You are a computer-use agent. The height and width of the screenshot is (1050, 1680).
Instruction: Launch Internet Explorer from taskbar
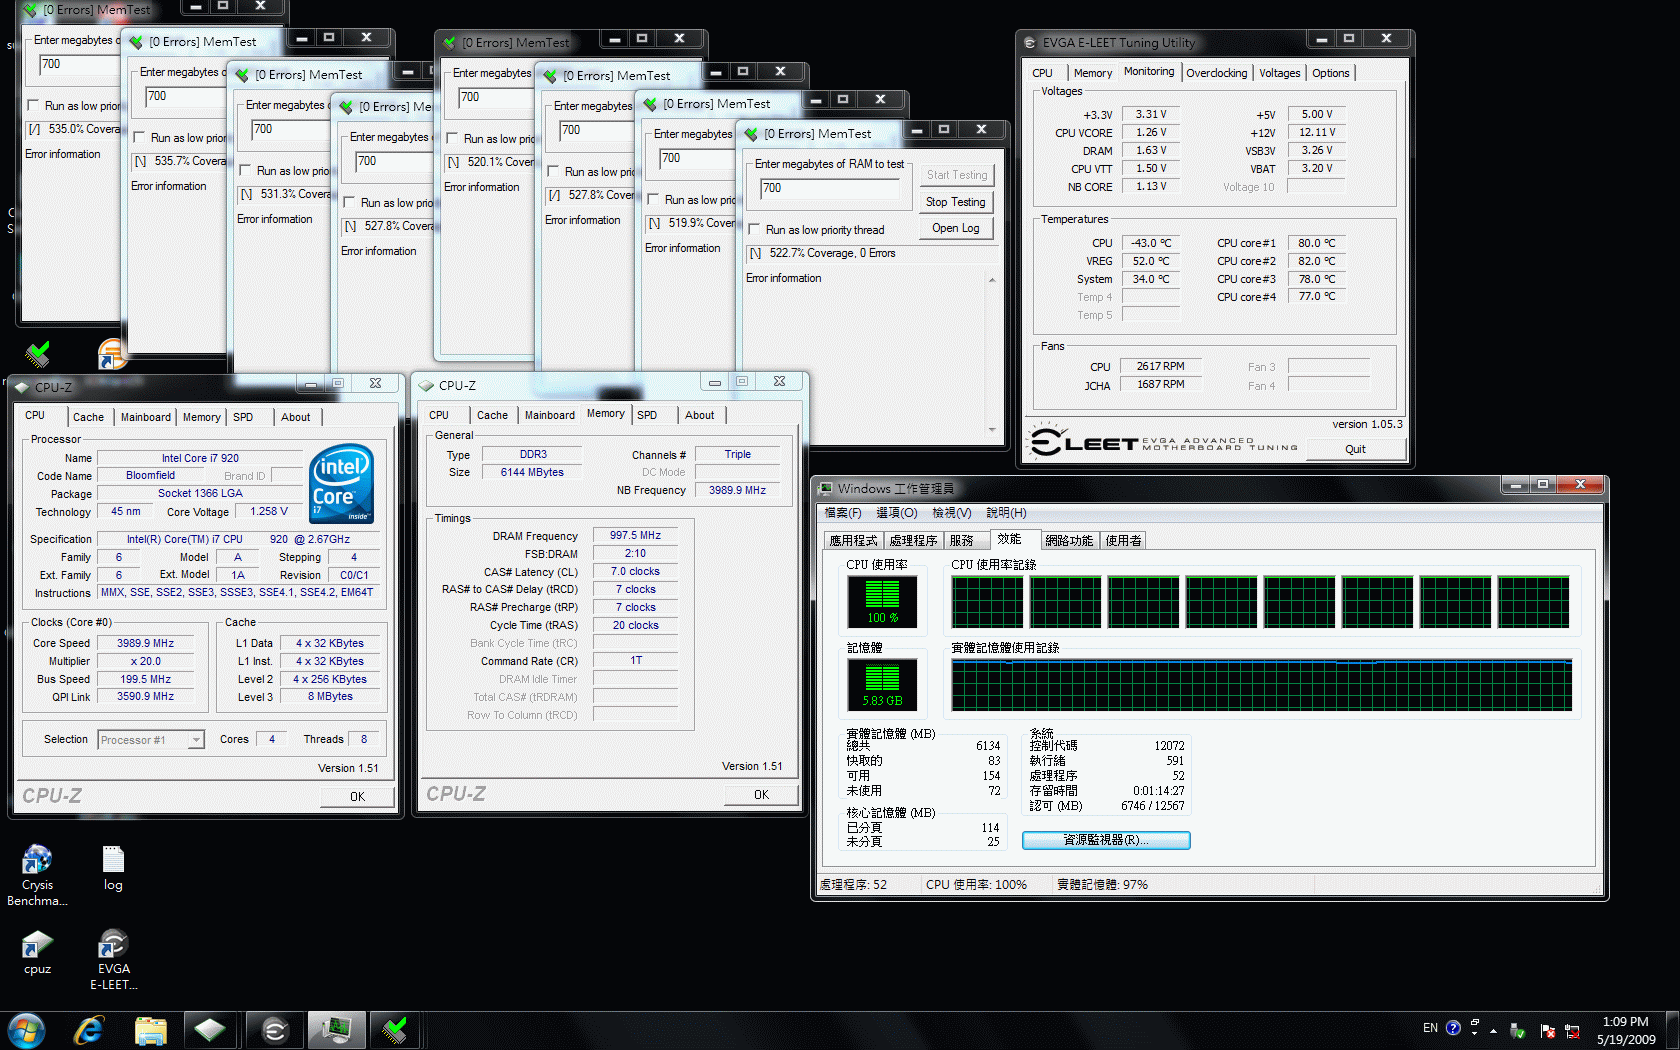[89, 1030]
